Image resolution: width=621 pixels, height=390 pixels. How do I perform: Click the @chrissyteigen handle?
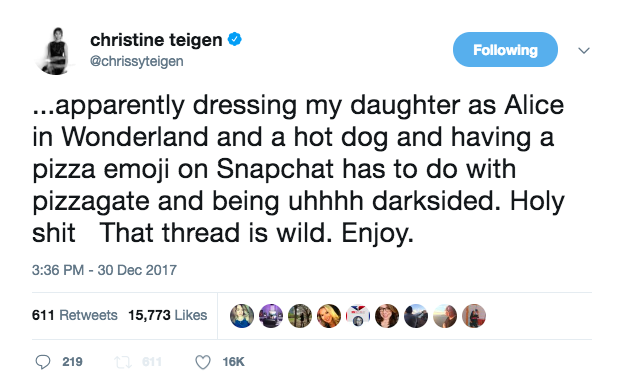pos(137,61)
